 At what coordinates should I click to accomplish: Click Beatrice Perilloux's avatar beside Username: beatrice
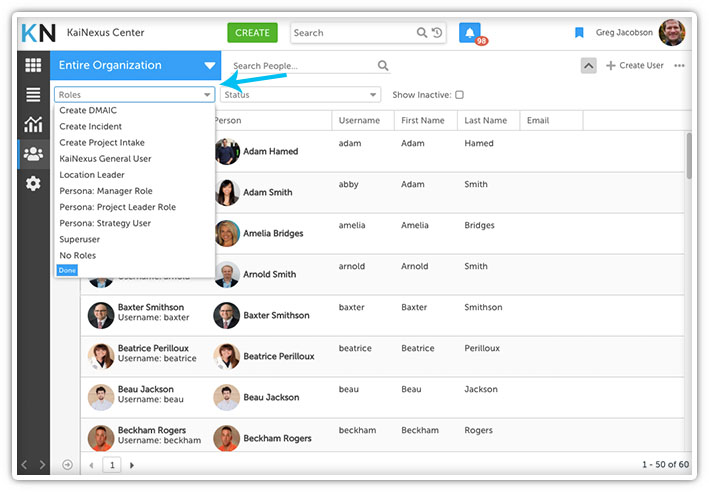point(101,356)
